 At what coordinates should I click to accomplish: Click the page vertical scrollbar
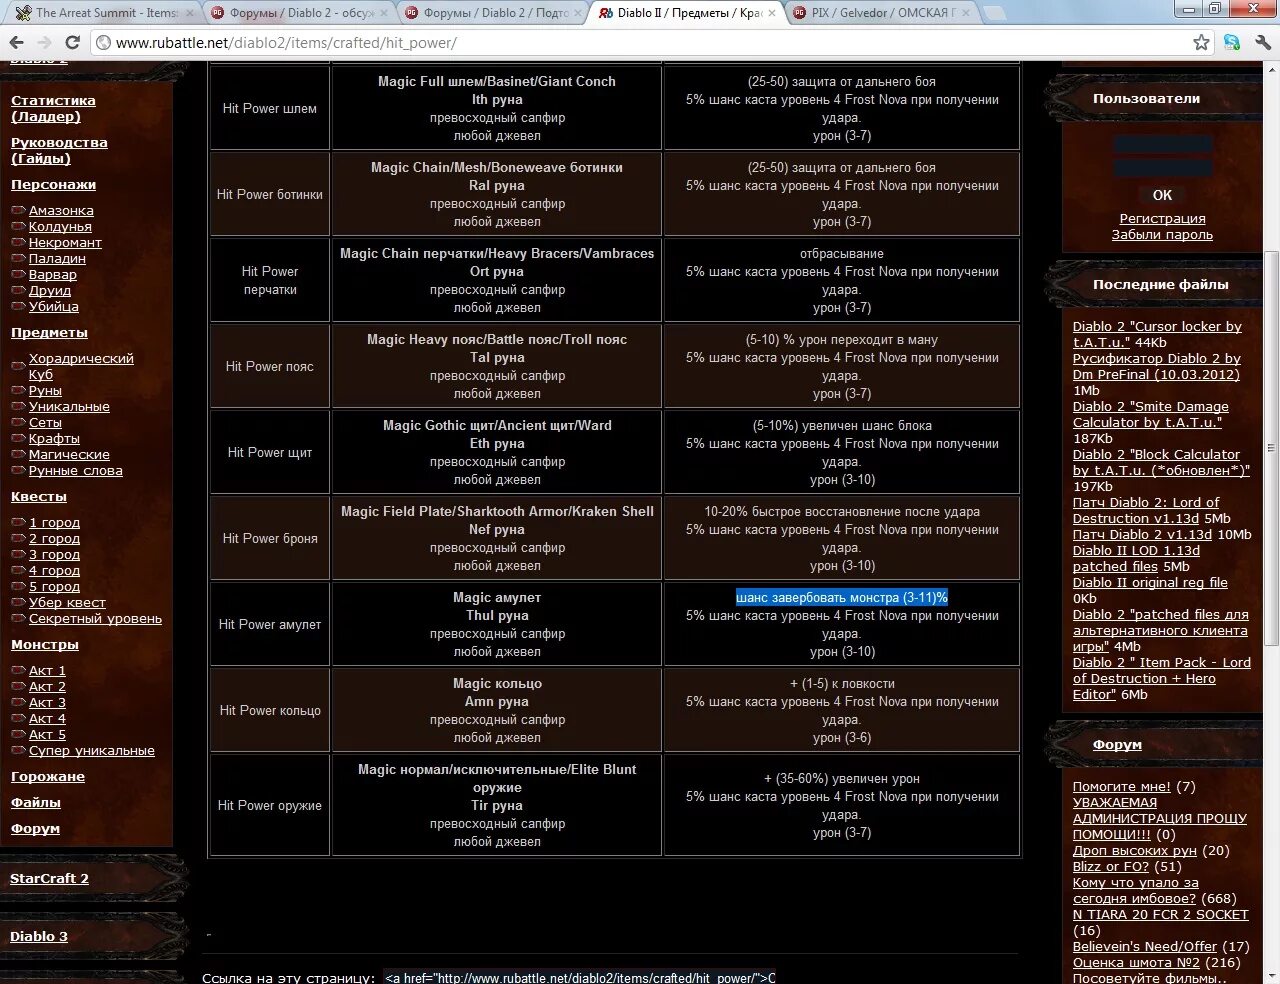click(1271, 448)
